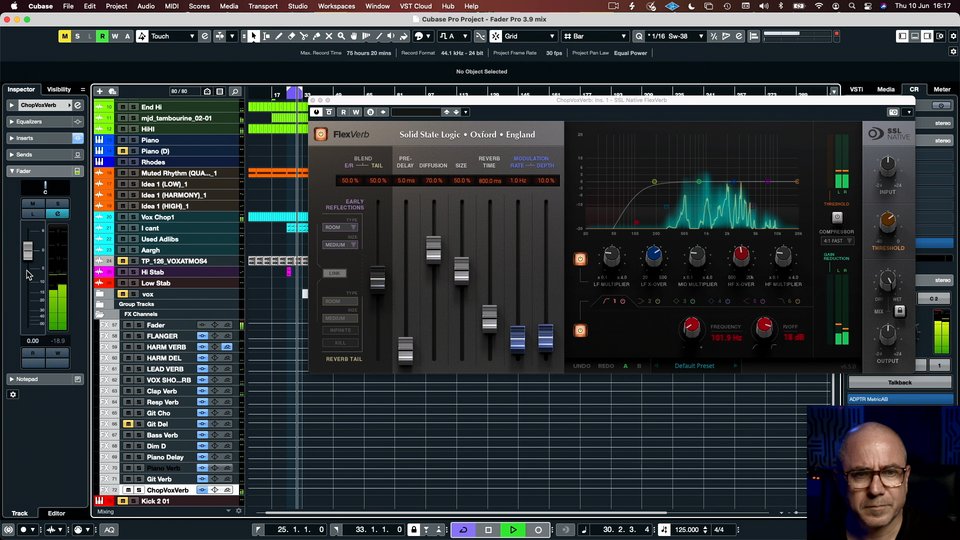Toggle global Solo S state button
960x540 pixels.
click(77, 36)
